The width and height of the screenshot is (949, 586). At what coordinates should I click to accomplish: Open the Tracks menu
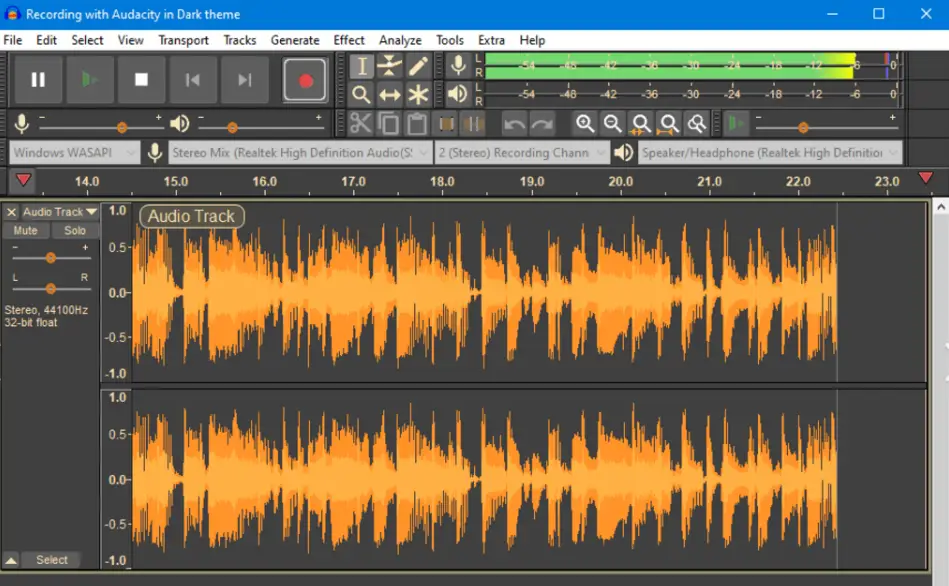click(x=240, y=40)
